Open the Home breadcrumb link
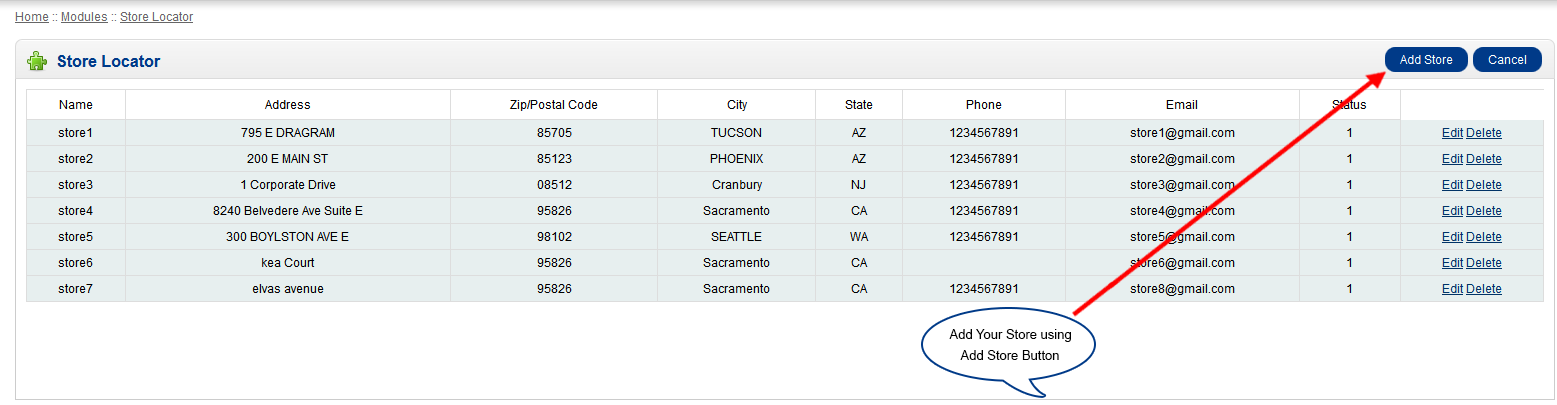Screen dimensions: 1557x405 pos(32,17)
